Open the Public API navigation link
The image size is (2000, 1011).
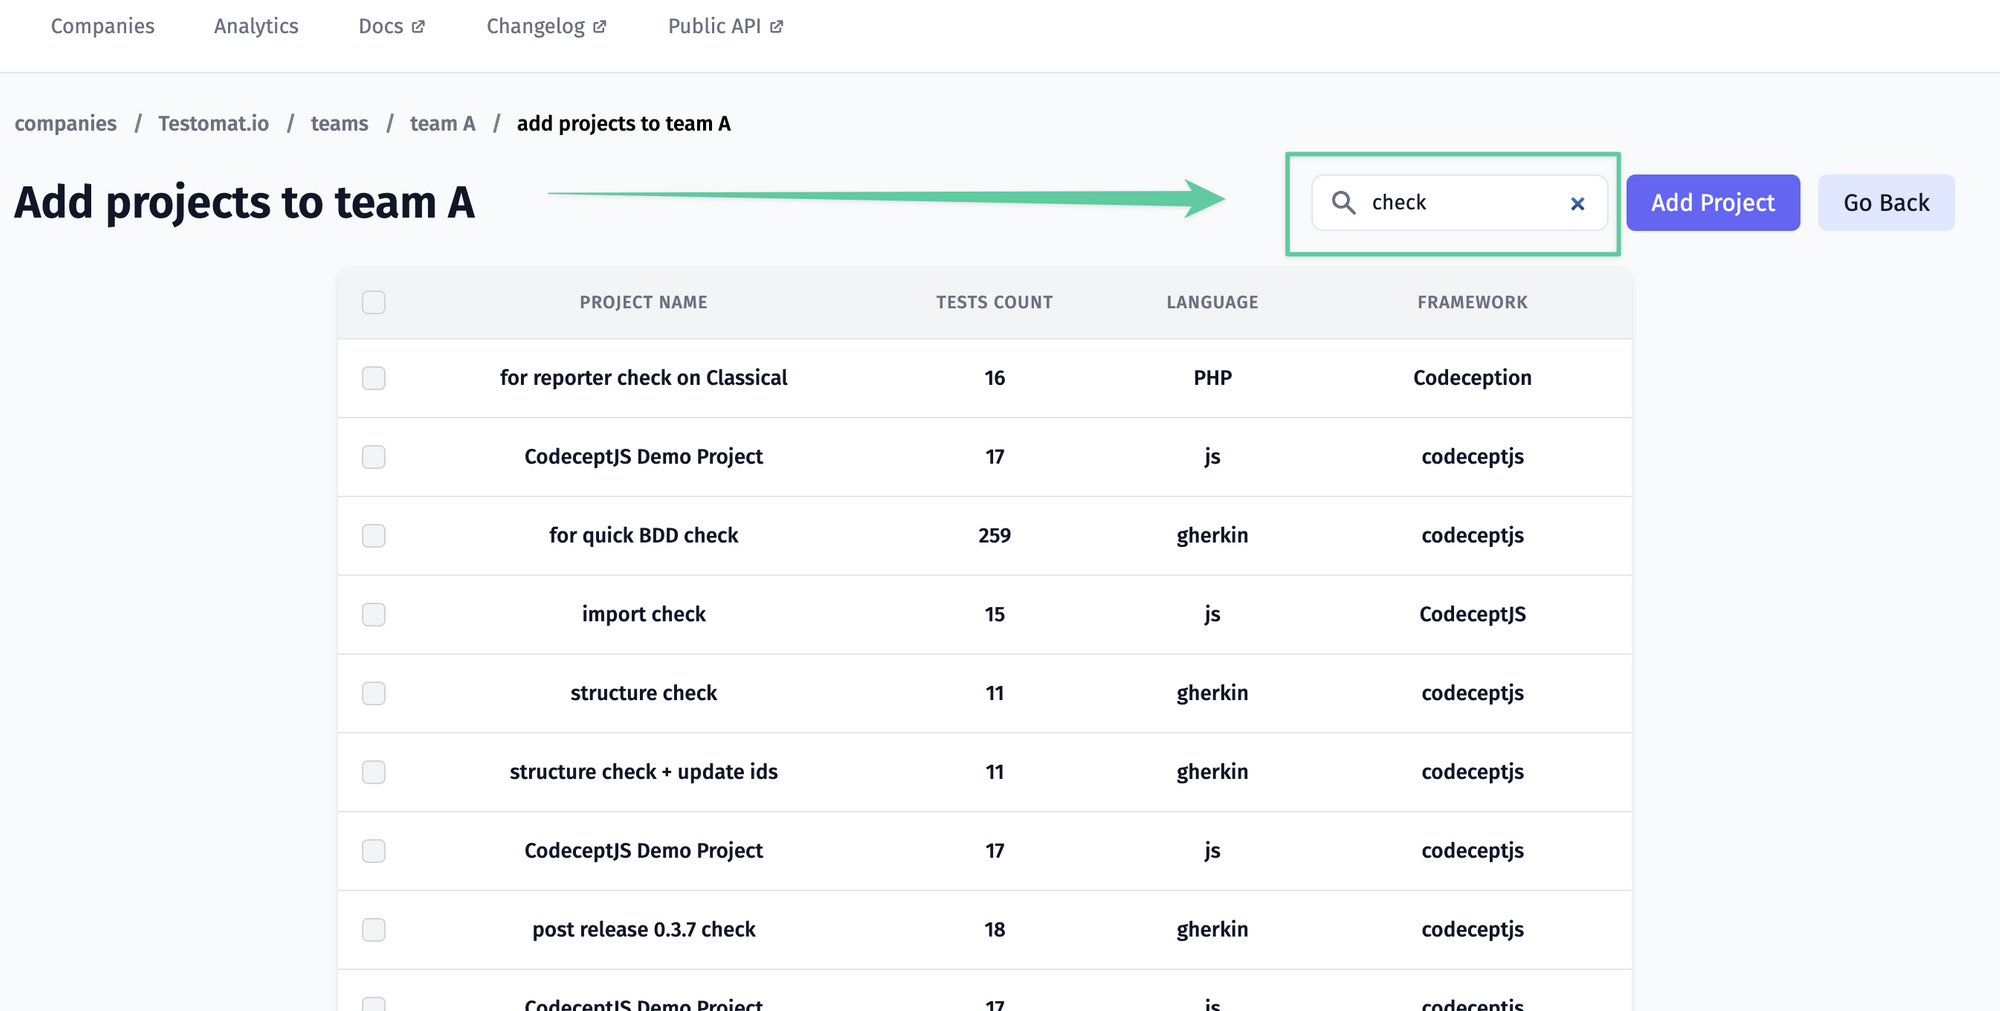click(x=725, y=26)
